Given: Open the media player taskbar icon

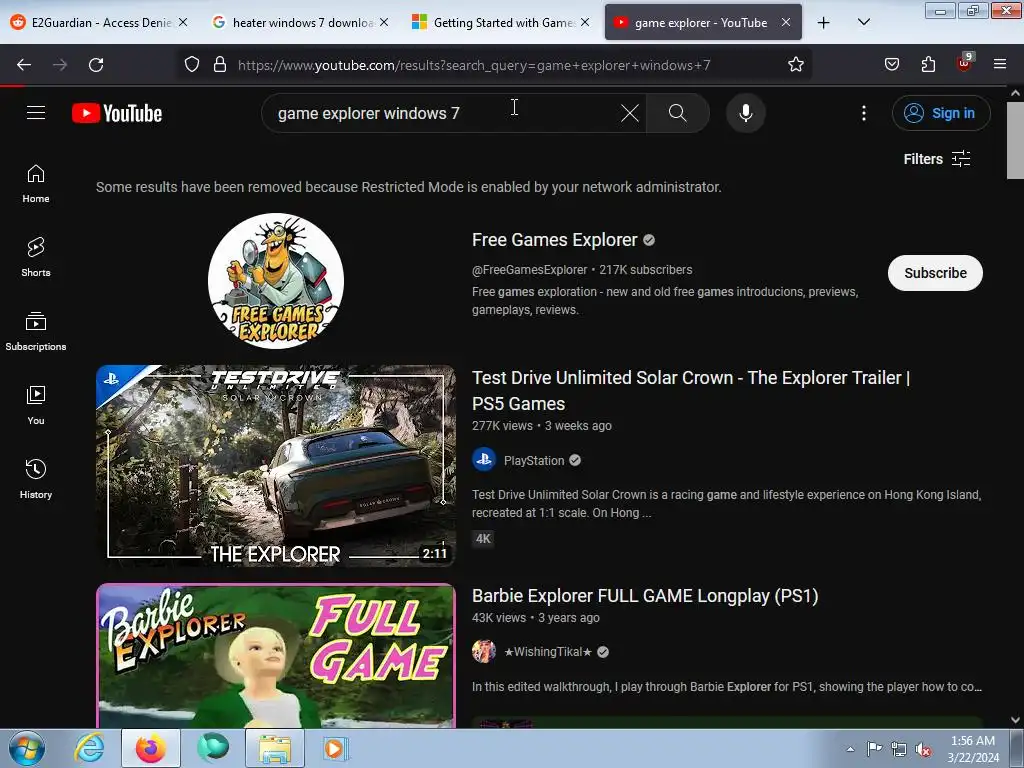Looking at the screenshot, I should pos(336,748).
